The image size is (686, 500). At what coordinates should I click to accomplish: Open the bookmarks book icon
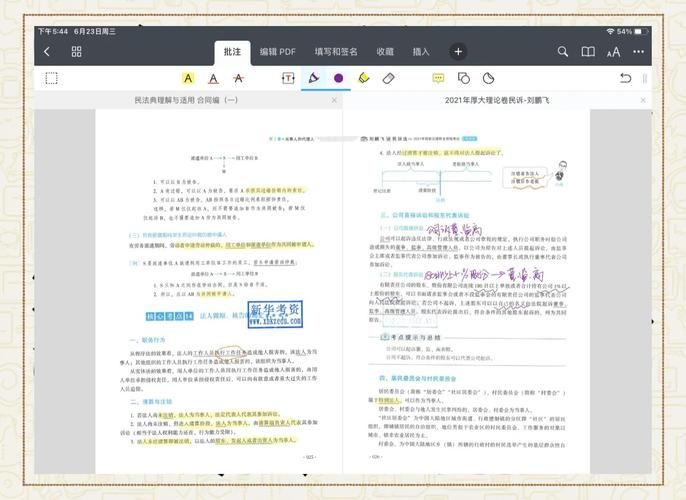pyautogui.click(x=588, y=52)
